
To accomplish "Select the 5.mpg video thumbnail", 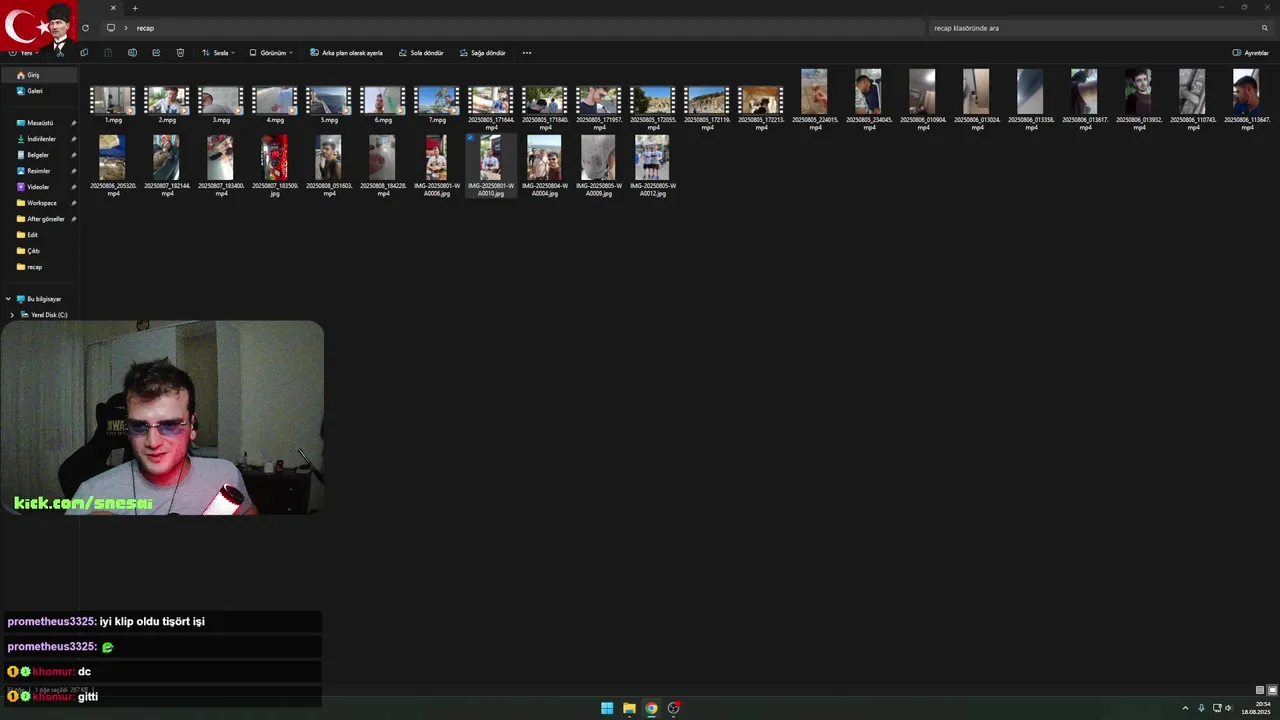I will (329, 100).
